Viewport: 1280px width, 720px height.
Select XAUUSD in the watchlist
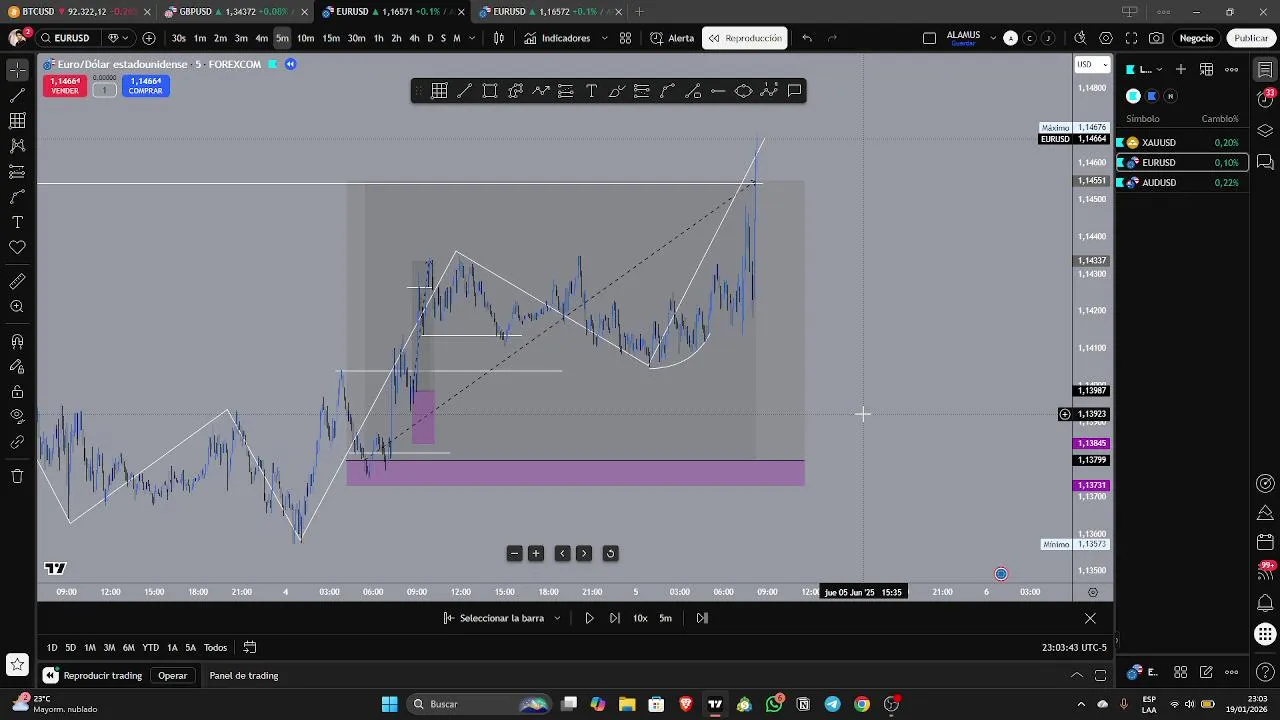point(1182,143)
